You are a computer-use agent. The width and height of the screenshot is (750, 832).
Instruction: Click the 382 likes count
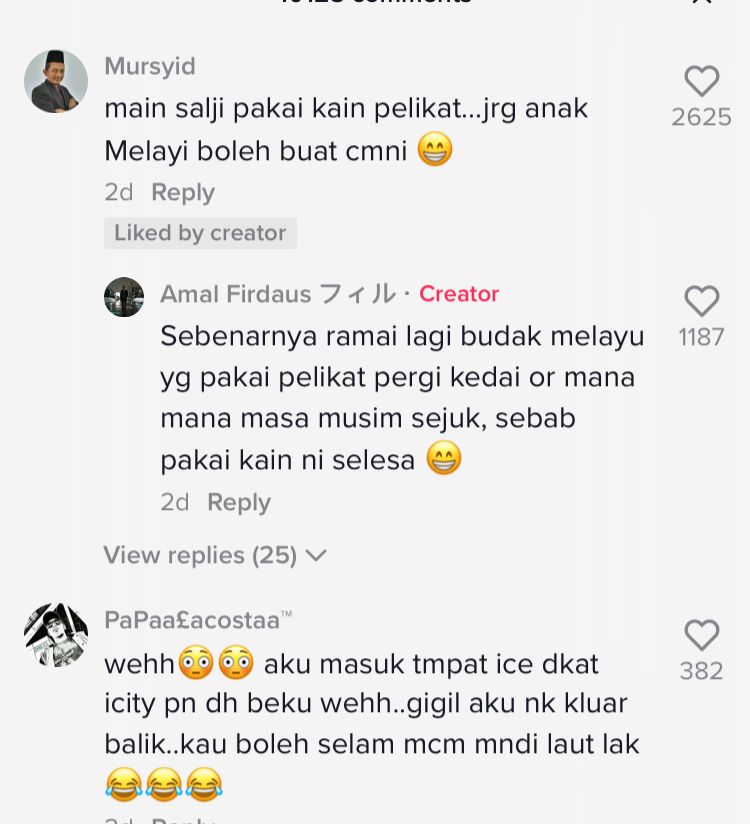(702, 671)
